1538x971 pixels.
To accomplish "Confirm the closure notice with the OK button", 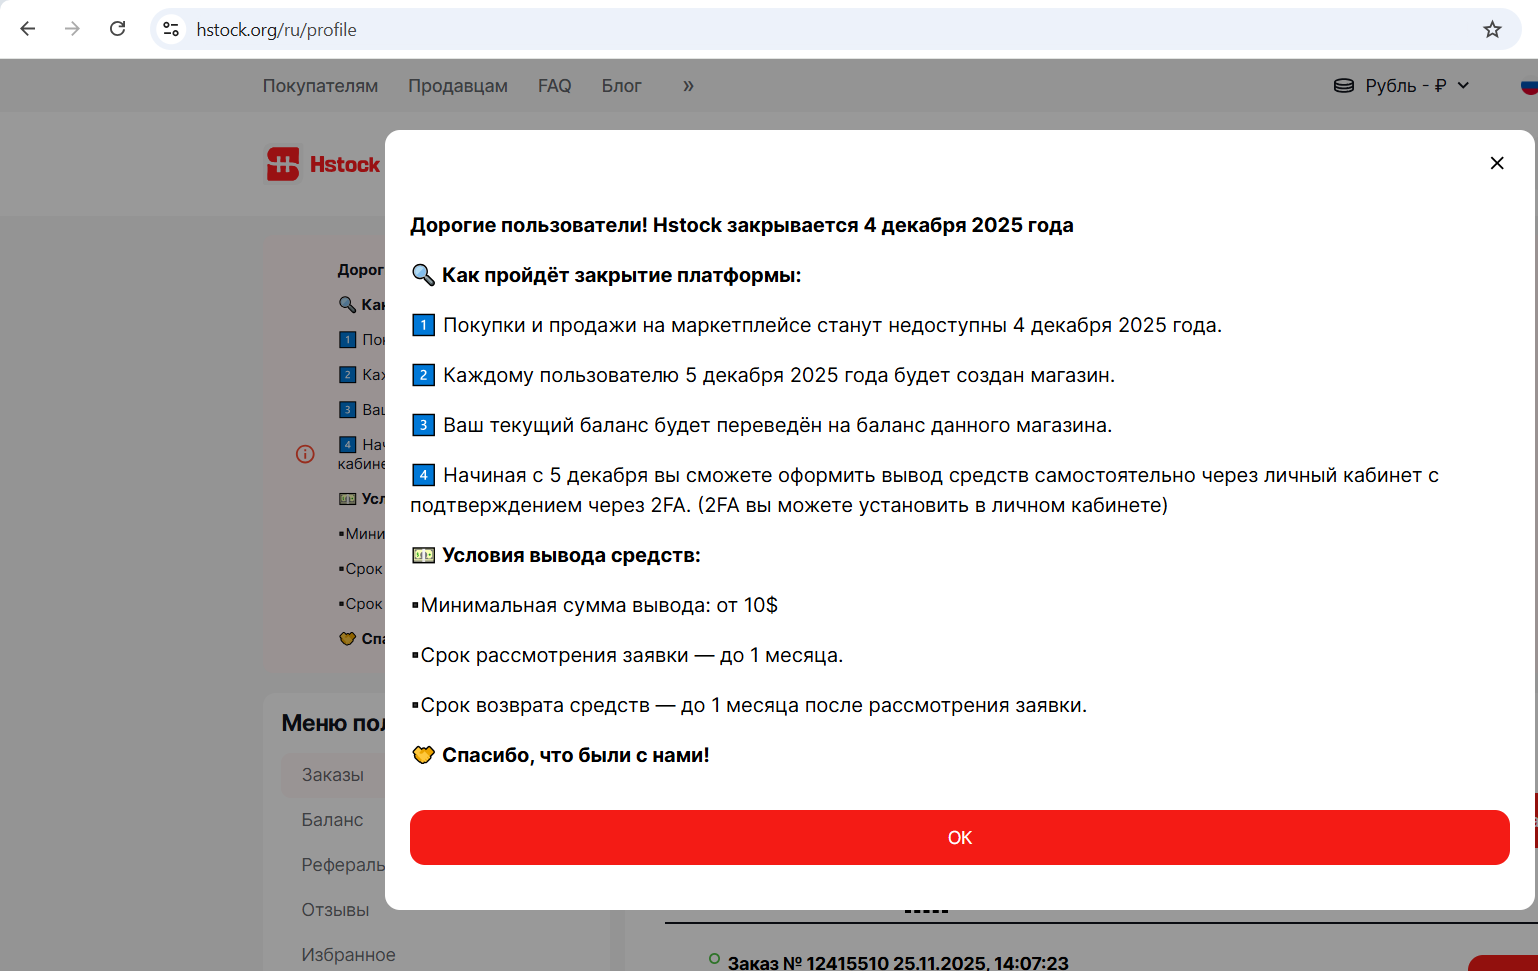I will pos(959,837).
